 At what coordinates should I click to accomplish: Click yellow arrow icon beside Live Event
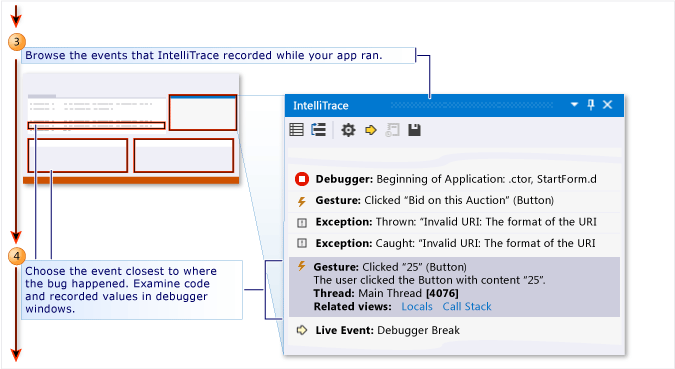(x=302, y=330)
